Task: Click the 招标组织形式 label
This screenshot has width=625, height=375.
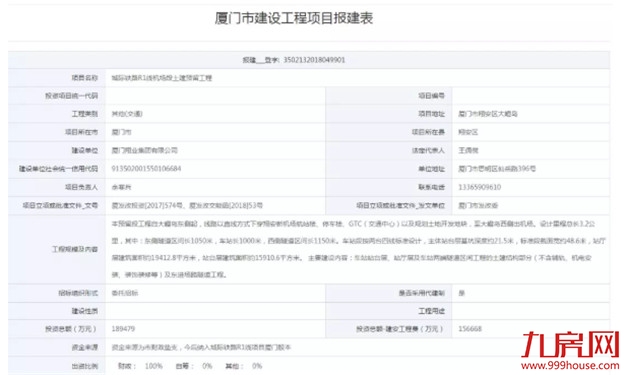Action: (78, 293)
